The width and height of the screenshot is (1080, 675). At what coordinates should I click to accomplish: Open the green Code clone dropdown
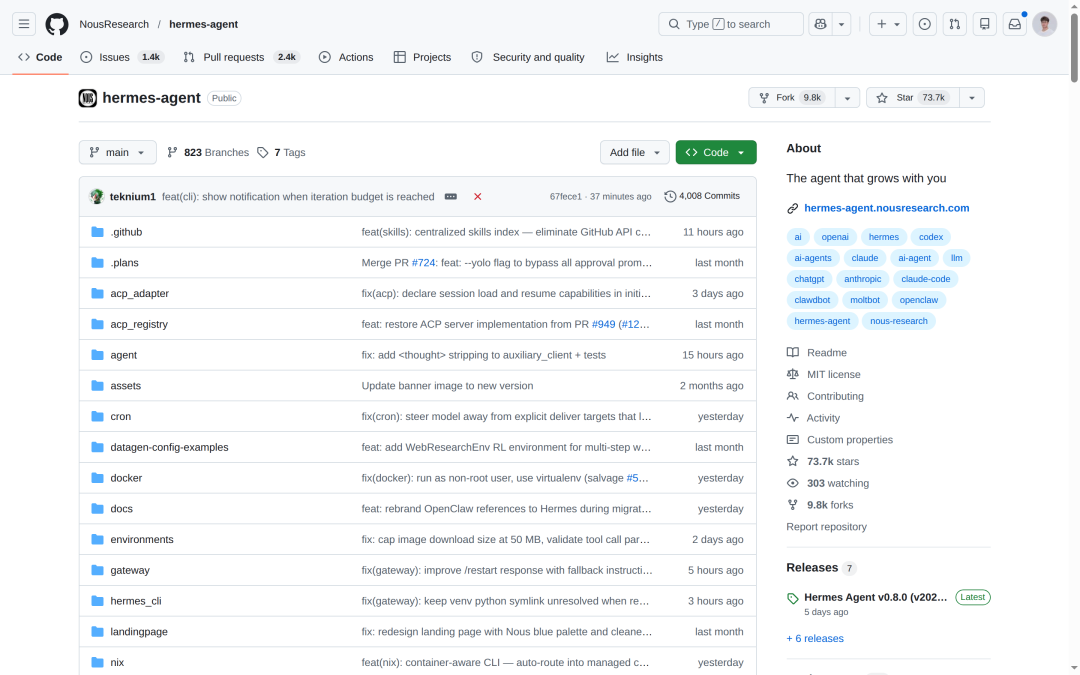[x=716, y=152]
